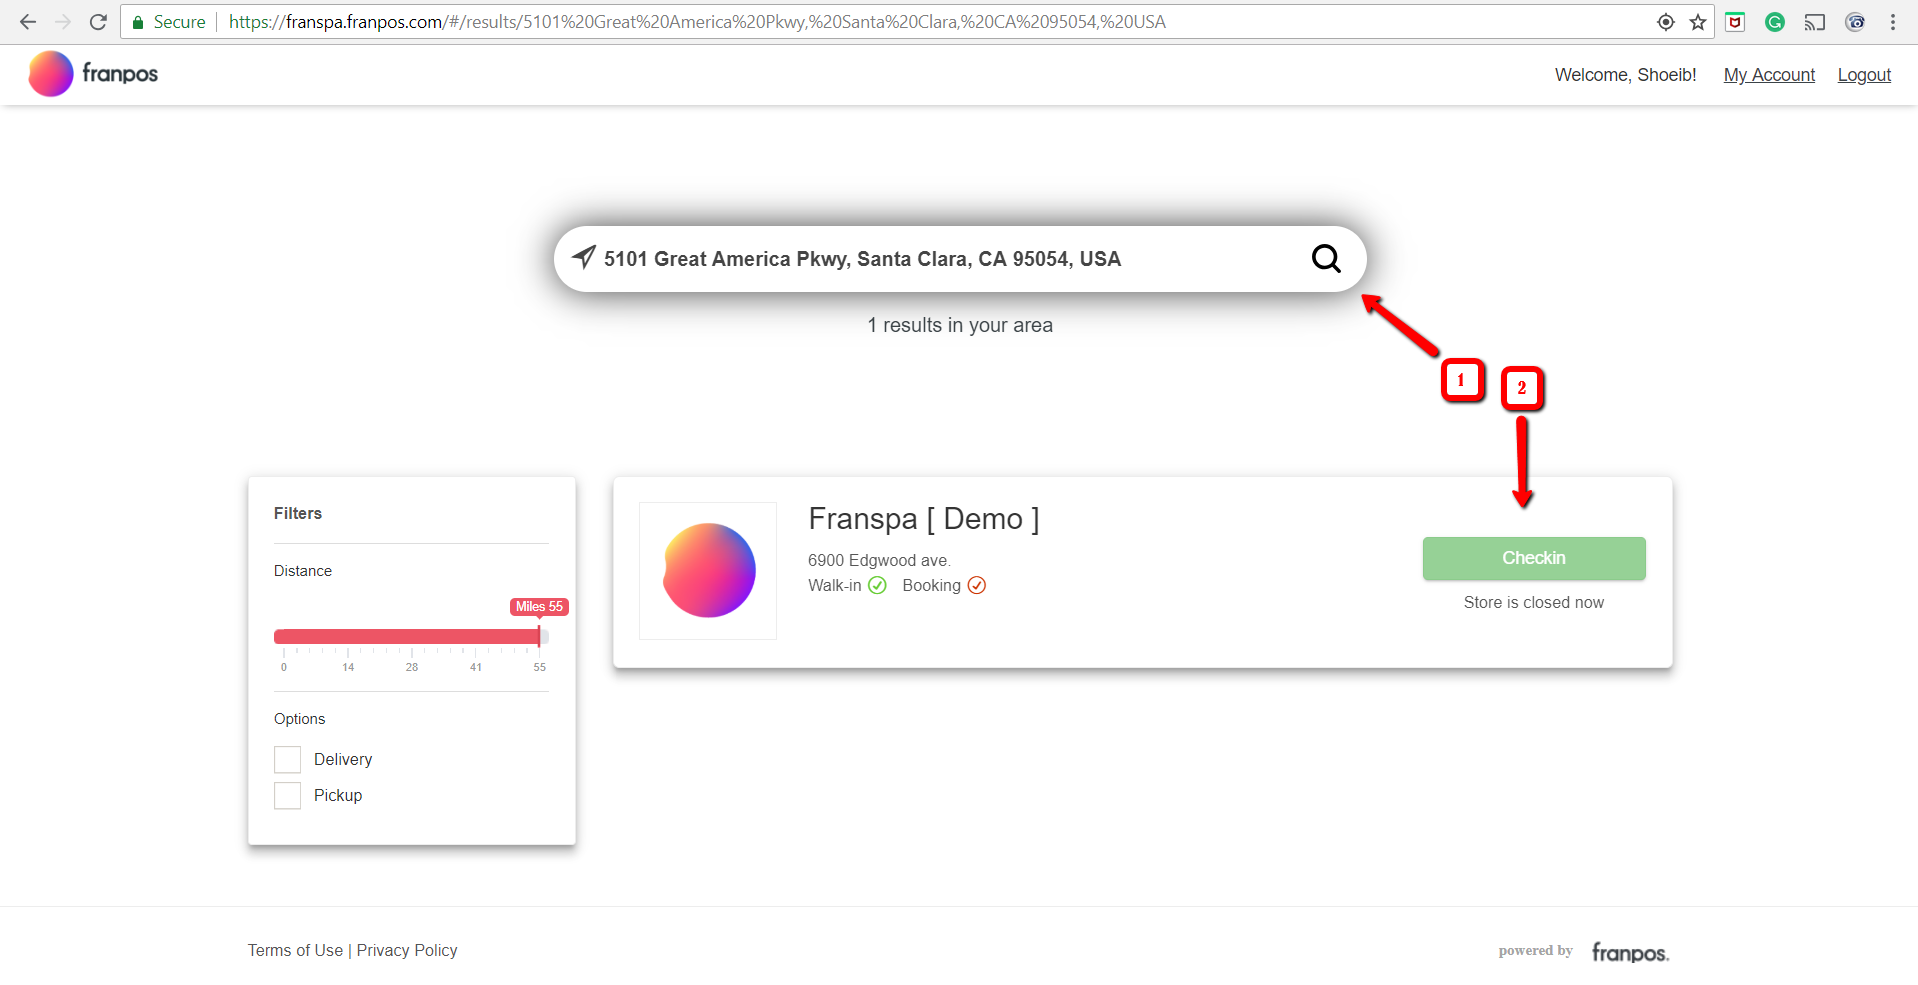Click the Options filter label
Screen dimensions: 1918x985
(300, 719)
